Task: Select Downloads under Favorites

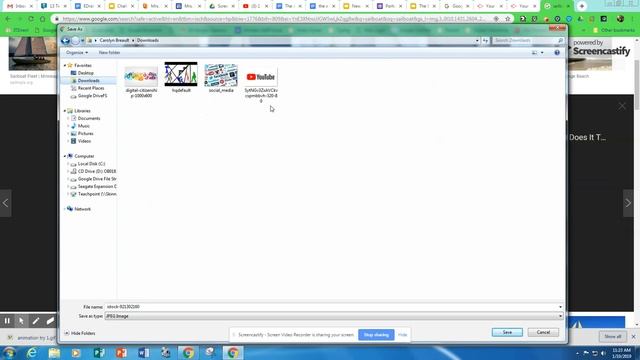Action: (89, 81)
